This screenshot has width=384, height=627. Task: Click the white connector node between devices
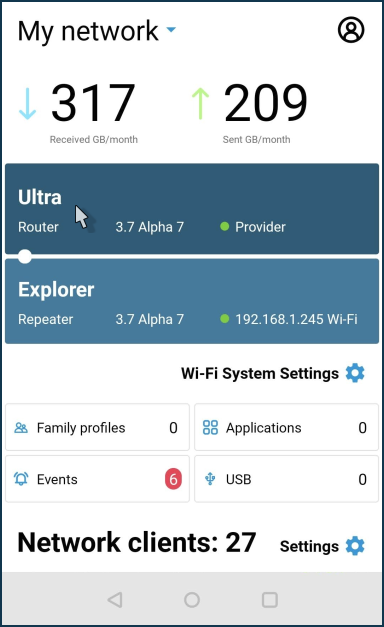[x=25, y=257]
